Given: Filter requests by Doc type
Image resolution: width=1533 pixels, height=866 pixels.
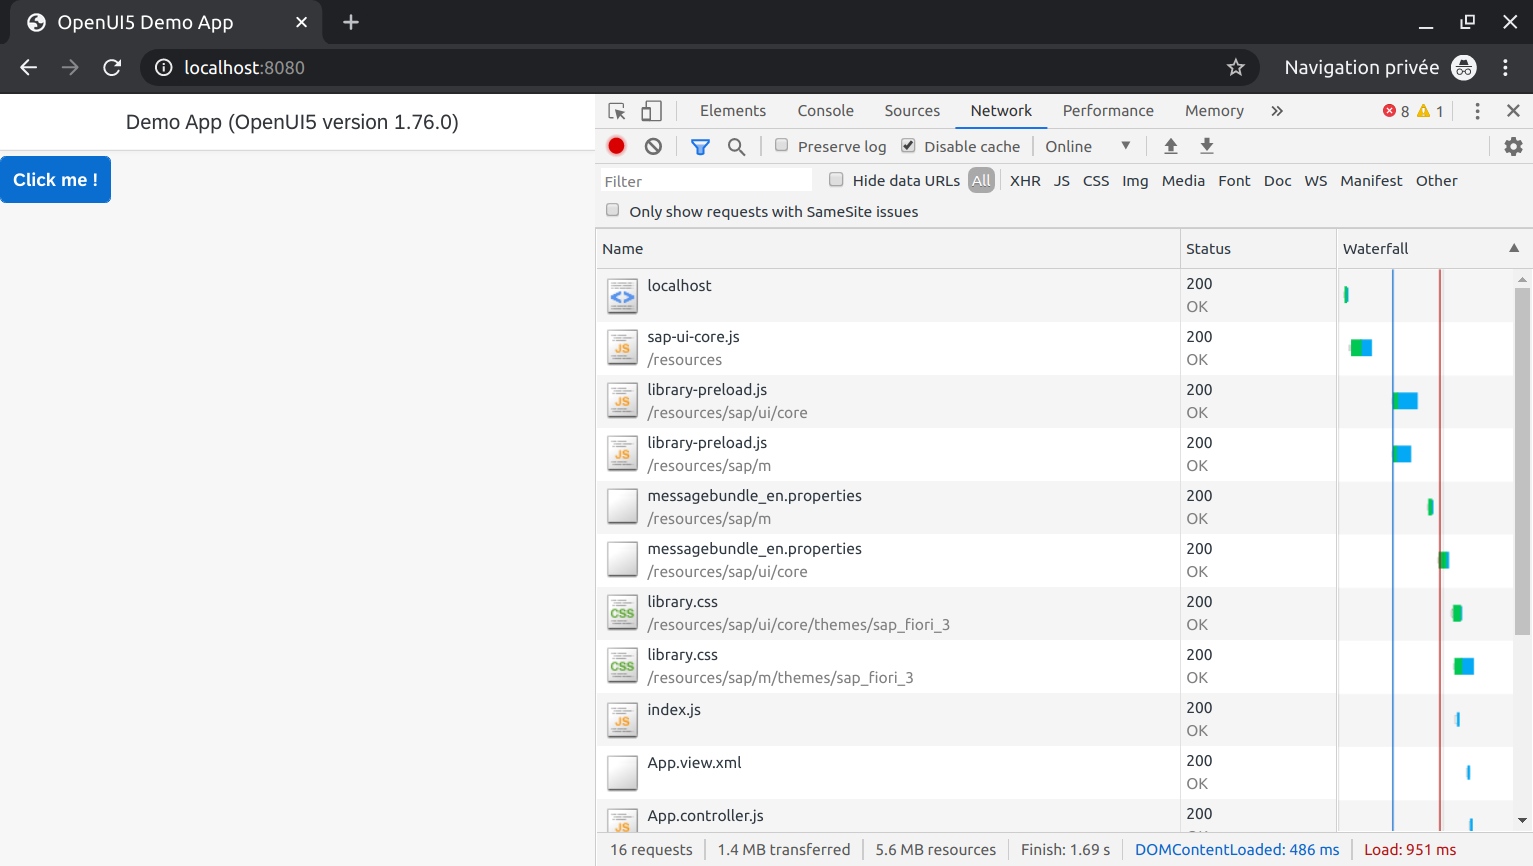Looking at the screenshot, I should click(1277, 181).
